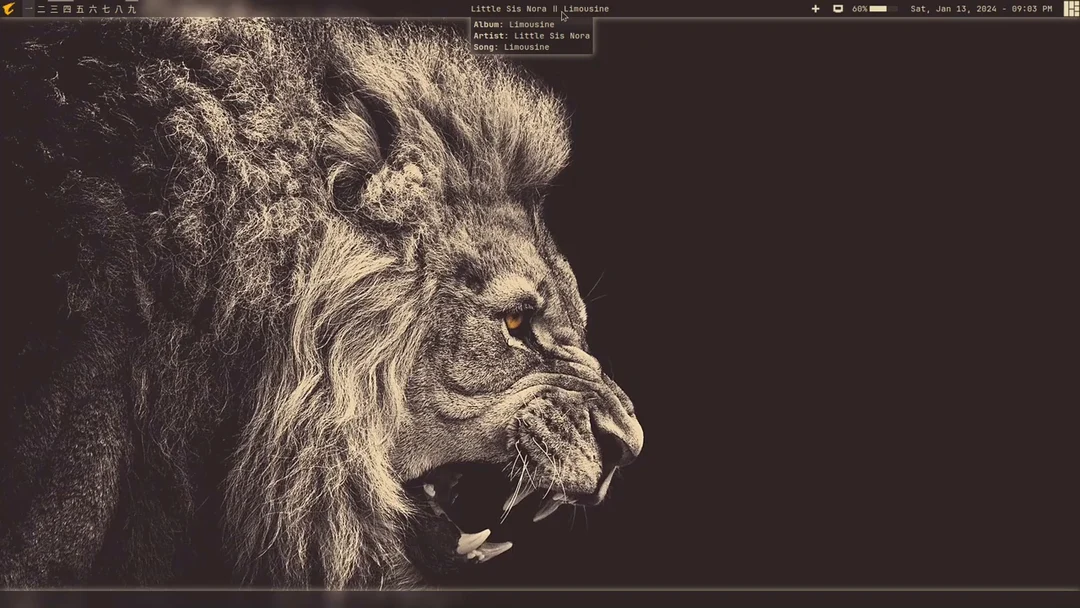Click the grid layout icon at the far right
The image size is (1080, 608).
pos(1070,8)
